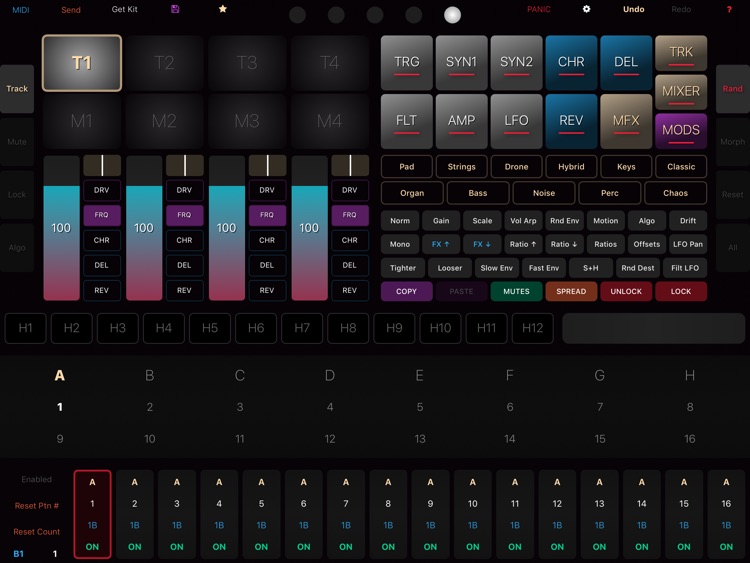750x563 pixels.
Task: Open the TRK page
Action: click(x=681, y=53)
